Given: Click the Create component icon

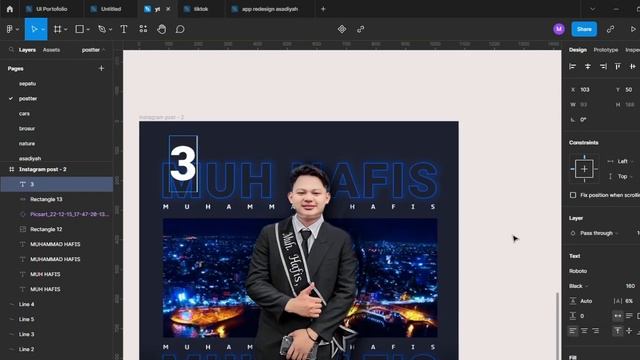Looking at the screenshot, I should coord(342,29).
